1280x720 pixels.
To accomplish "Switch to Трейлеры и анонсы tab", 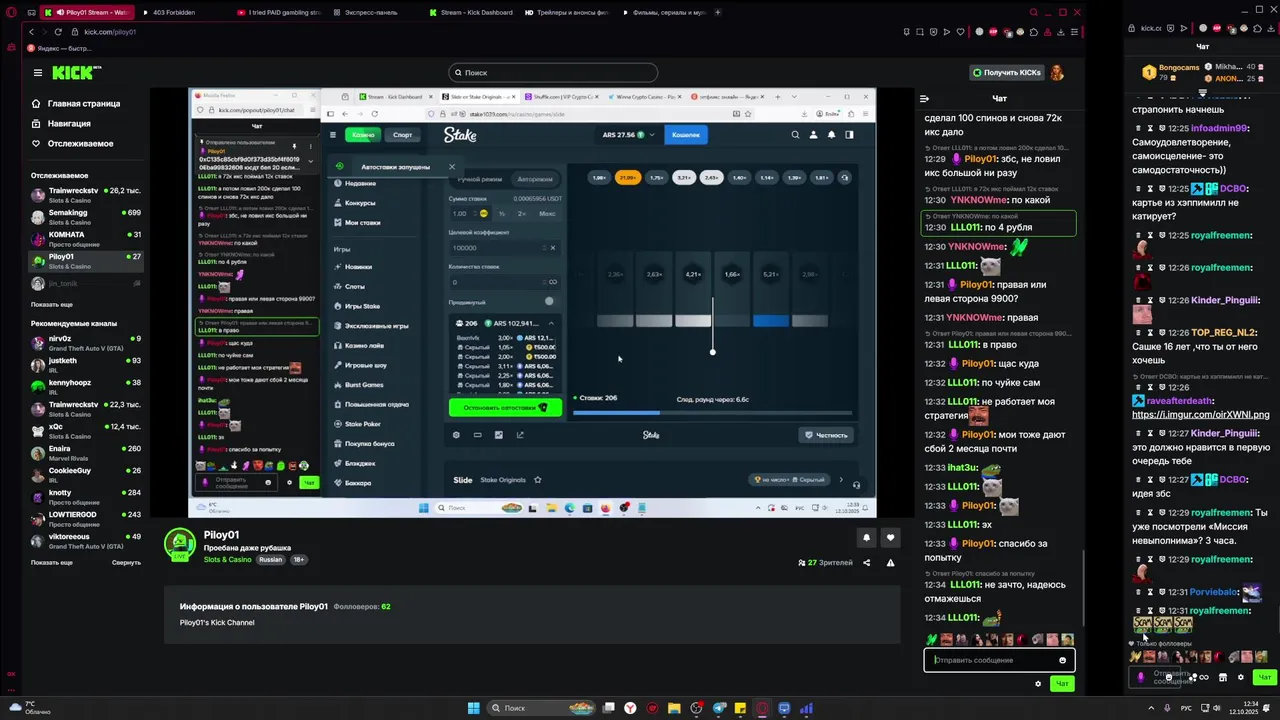I will (565, 13).
